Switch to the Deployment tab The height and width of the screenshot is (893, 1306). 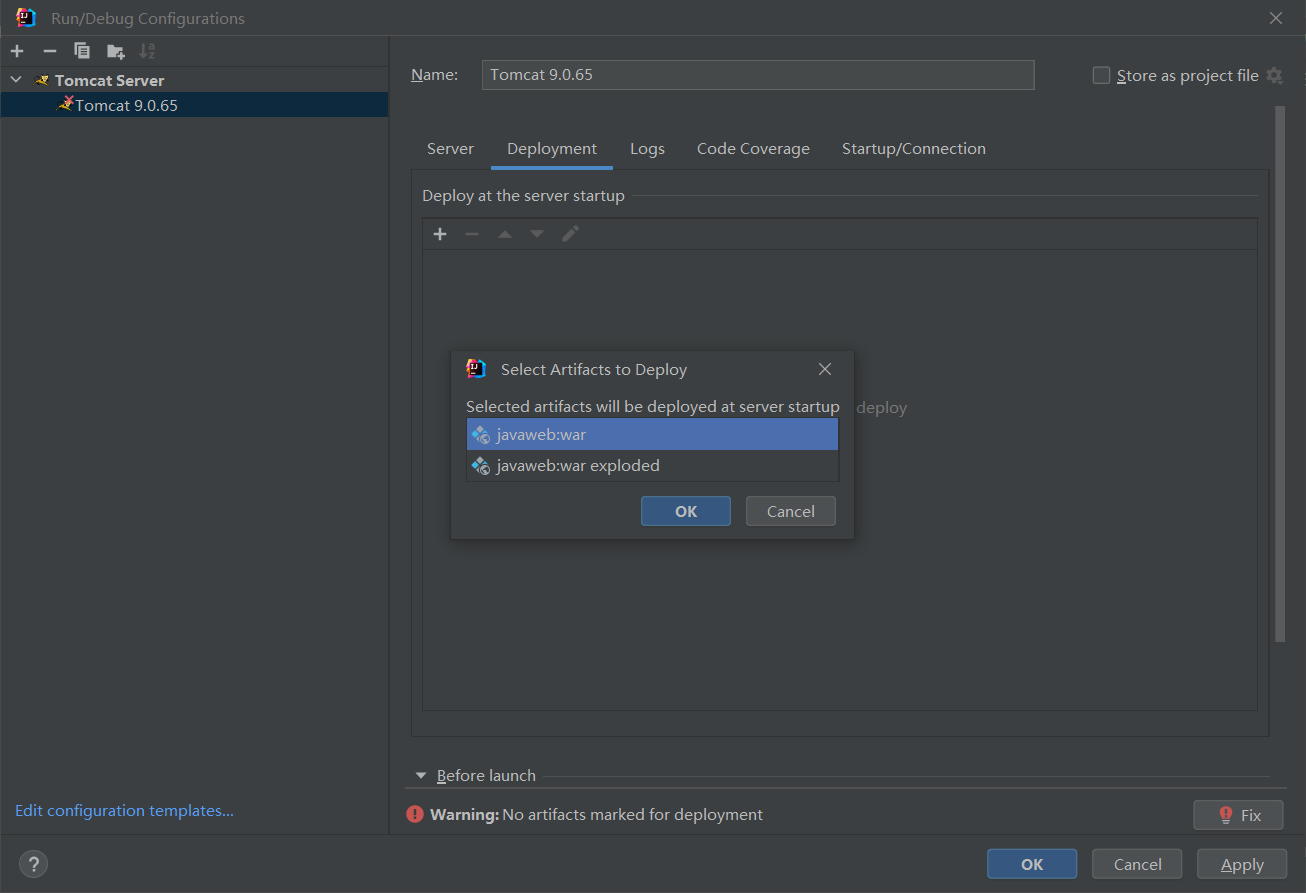(x=552, y=149)
